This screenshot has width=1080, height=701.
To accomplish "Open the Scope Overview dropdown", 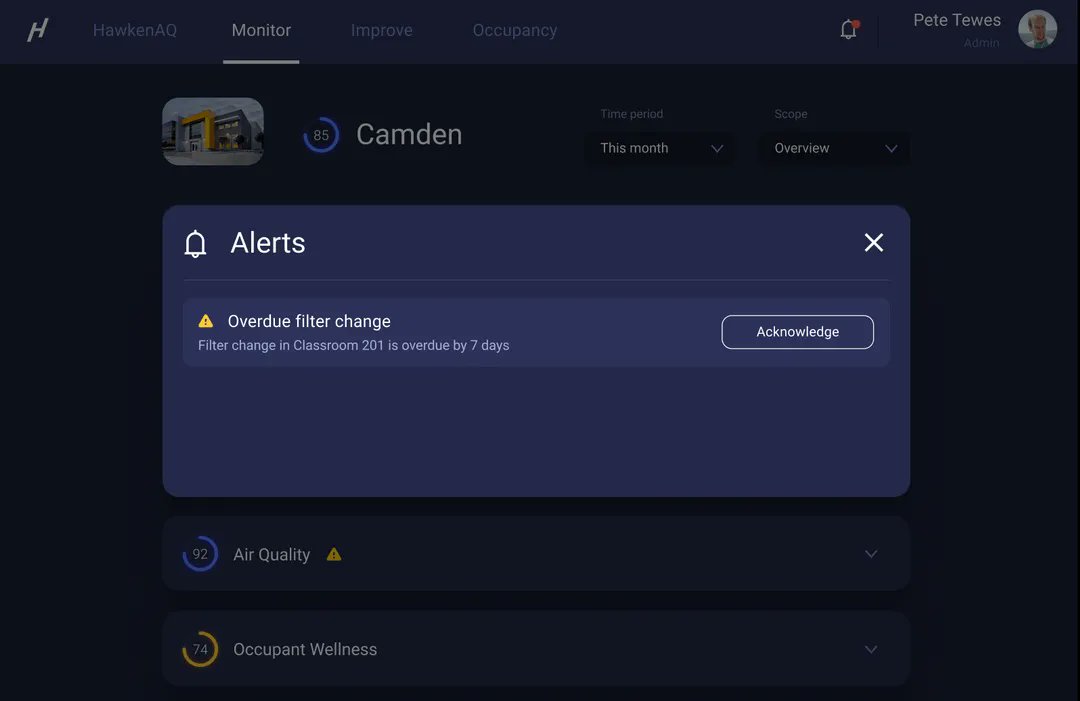I will click(834, 148).
